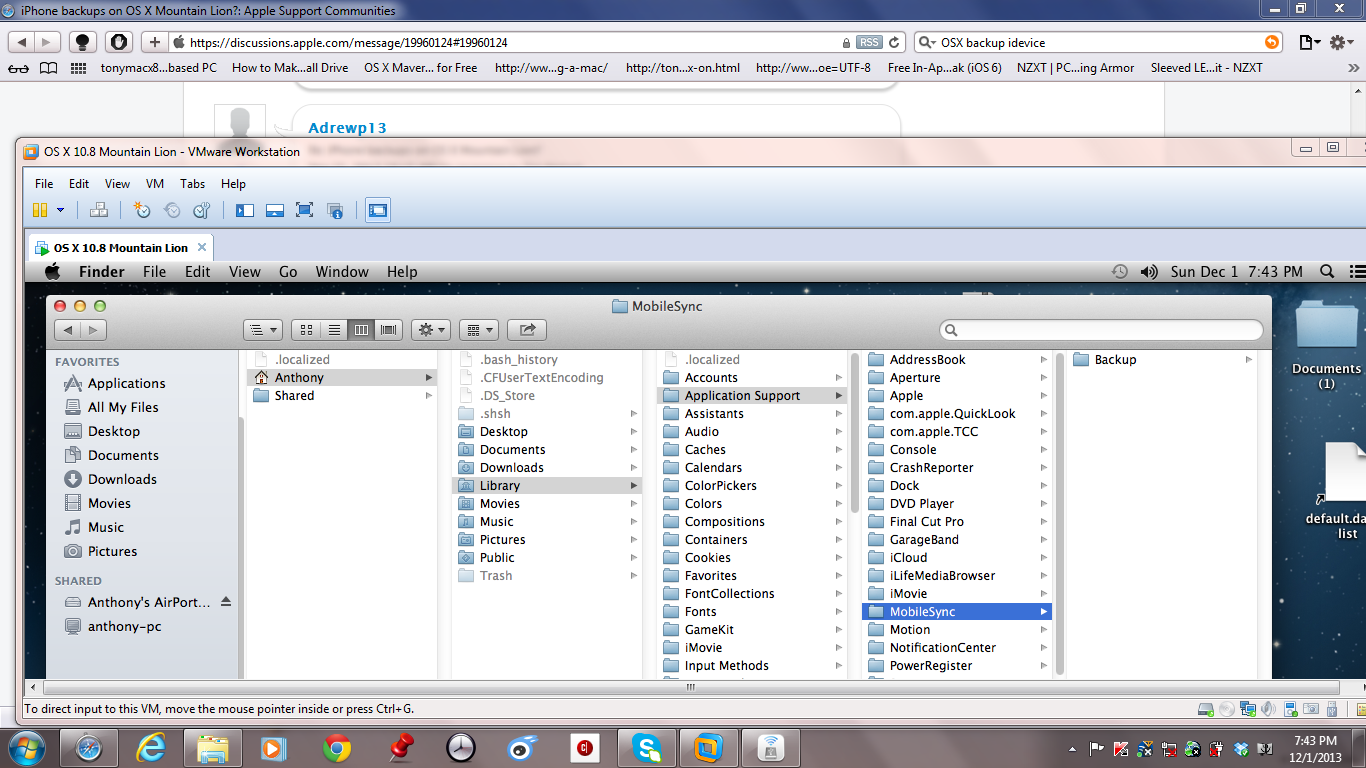Open the snapshot manager toolbar icon
Image resolution: width=1366 pixels, height=768 pixels.
point(202,210)
